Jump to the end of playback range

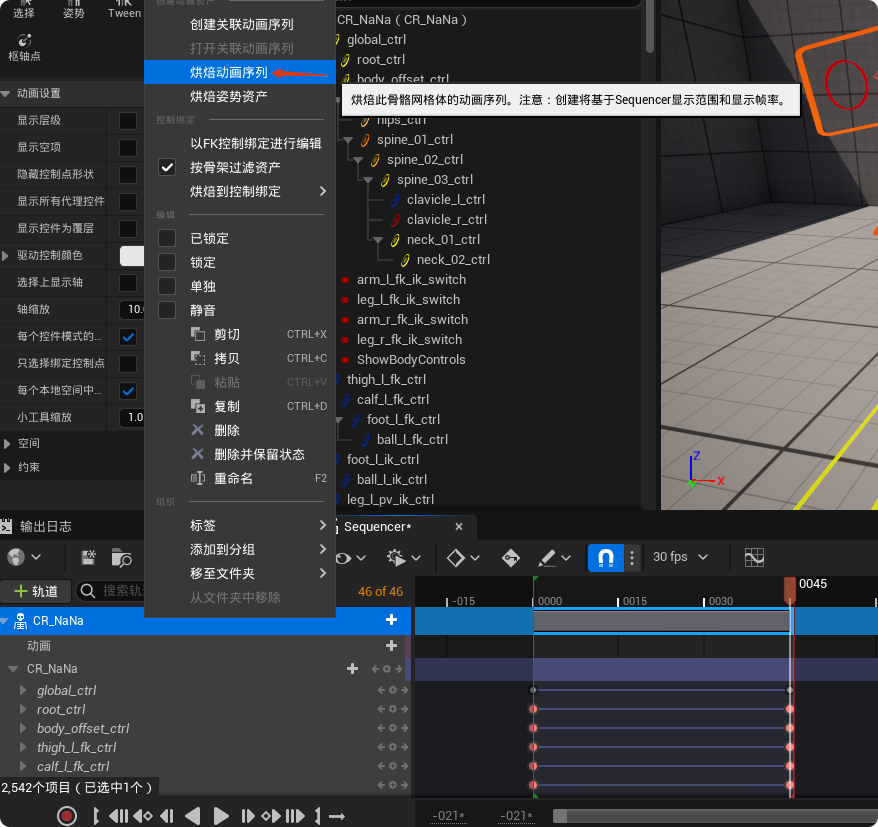[x=295, y=816]
